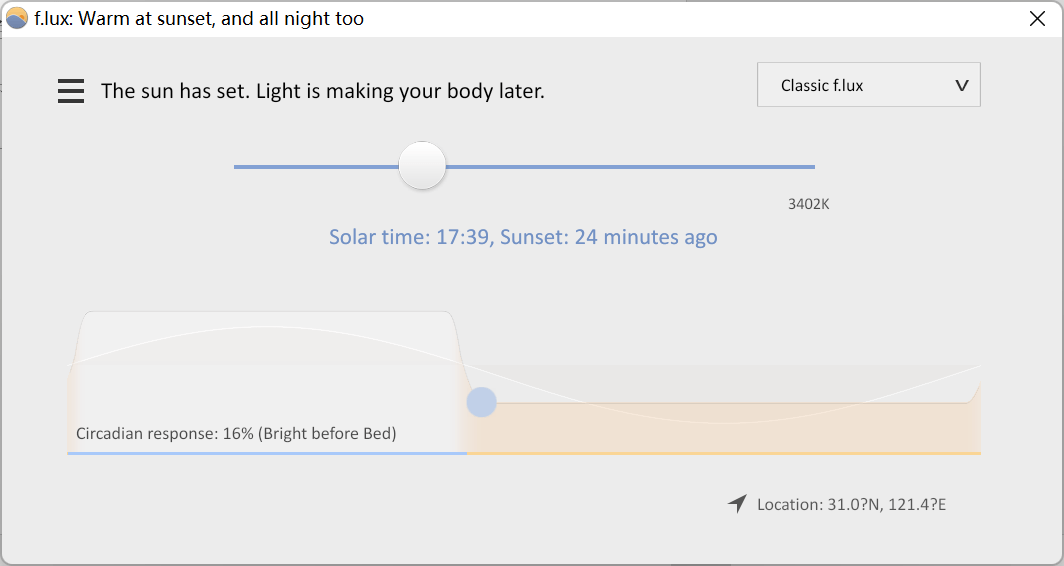Image resolution: width=1064 pixels, height=566 pixels.
Task: Click the Circadian response 16% label
Action: tap(236, 433)
